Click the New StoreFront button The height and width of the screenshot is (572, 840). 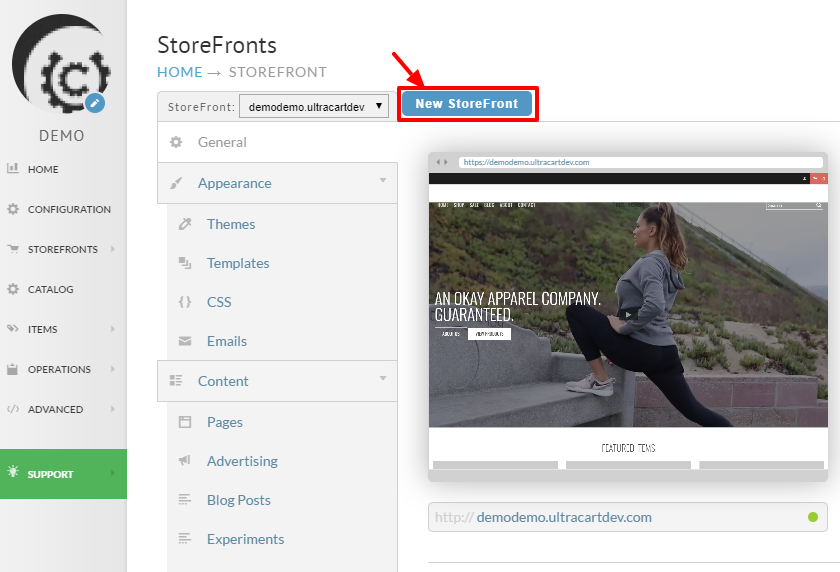[467, 103]
